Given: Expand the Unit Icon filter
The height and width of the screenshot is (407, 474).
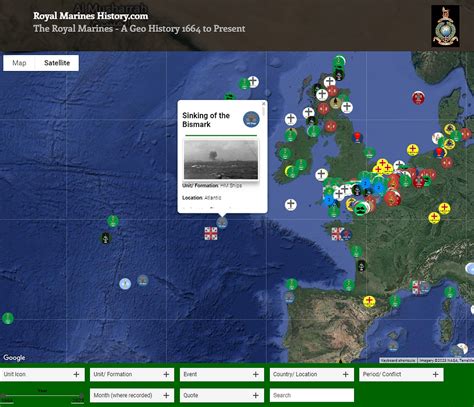Looking at the screenshot, I should tap(42, 374).
